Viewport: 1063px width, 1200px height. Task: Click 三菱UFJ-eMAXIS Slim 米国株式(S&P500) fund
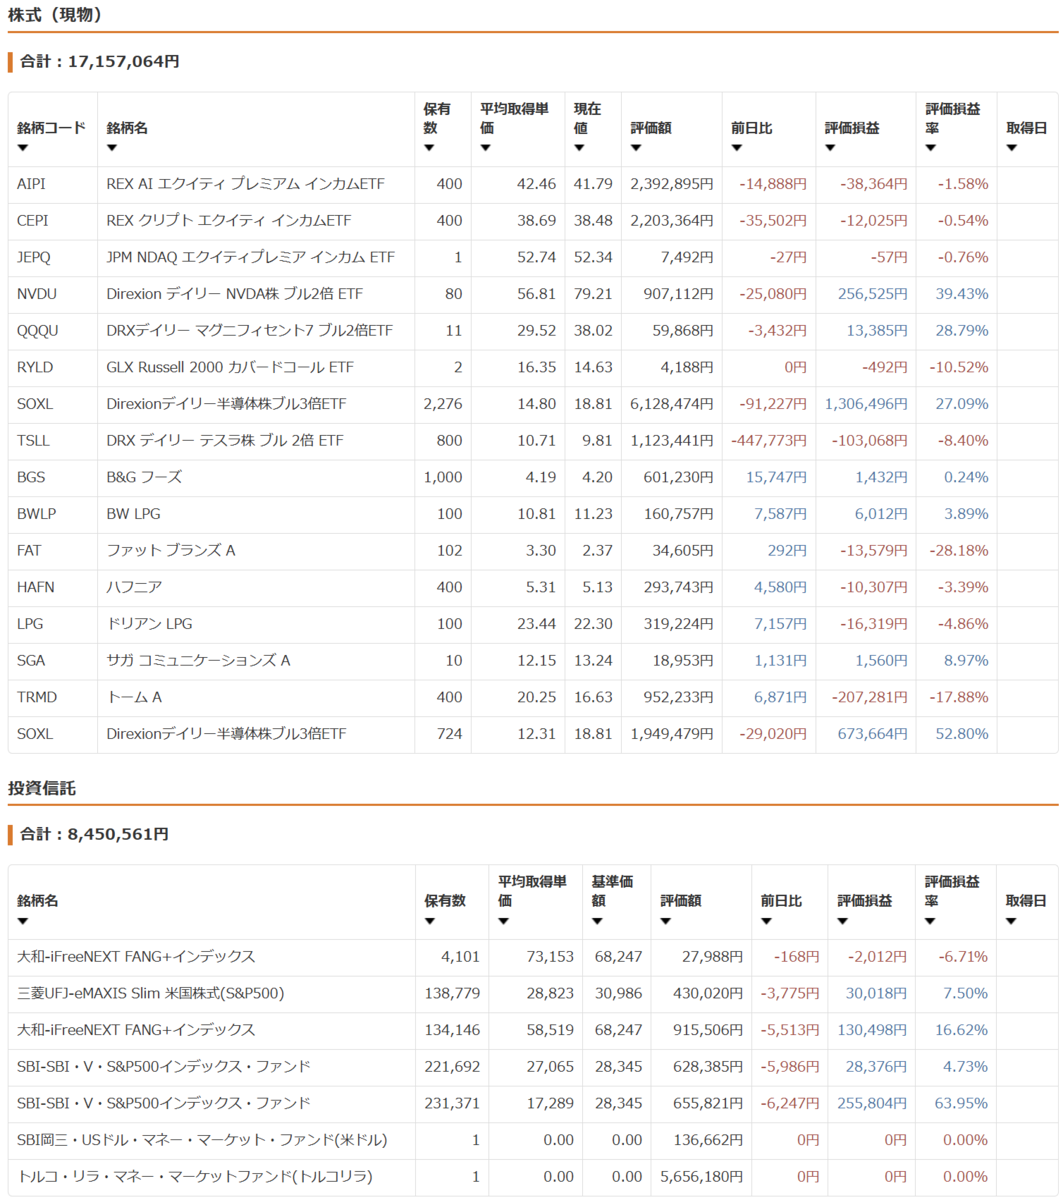(x=151, y=993)
